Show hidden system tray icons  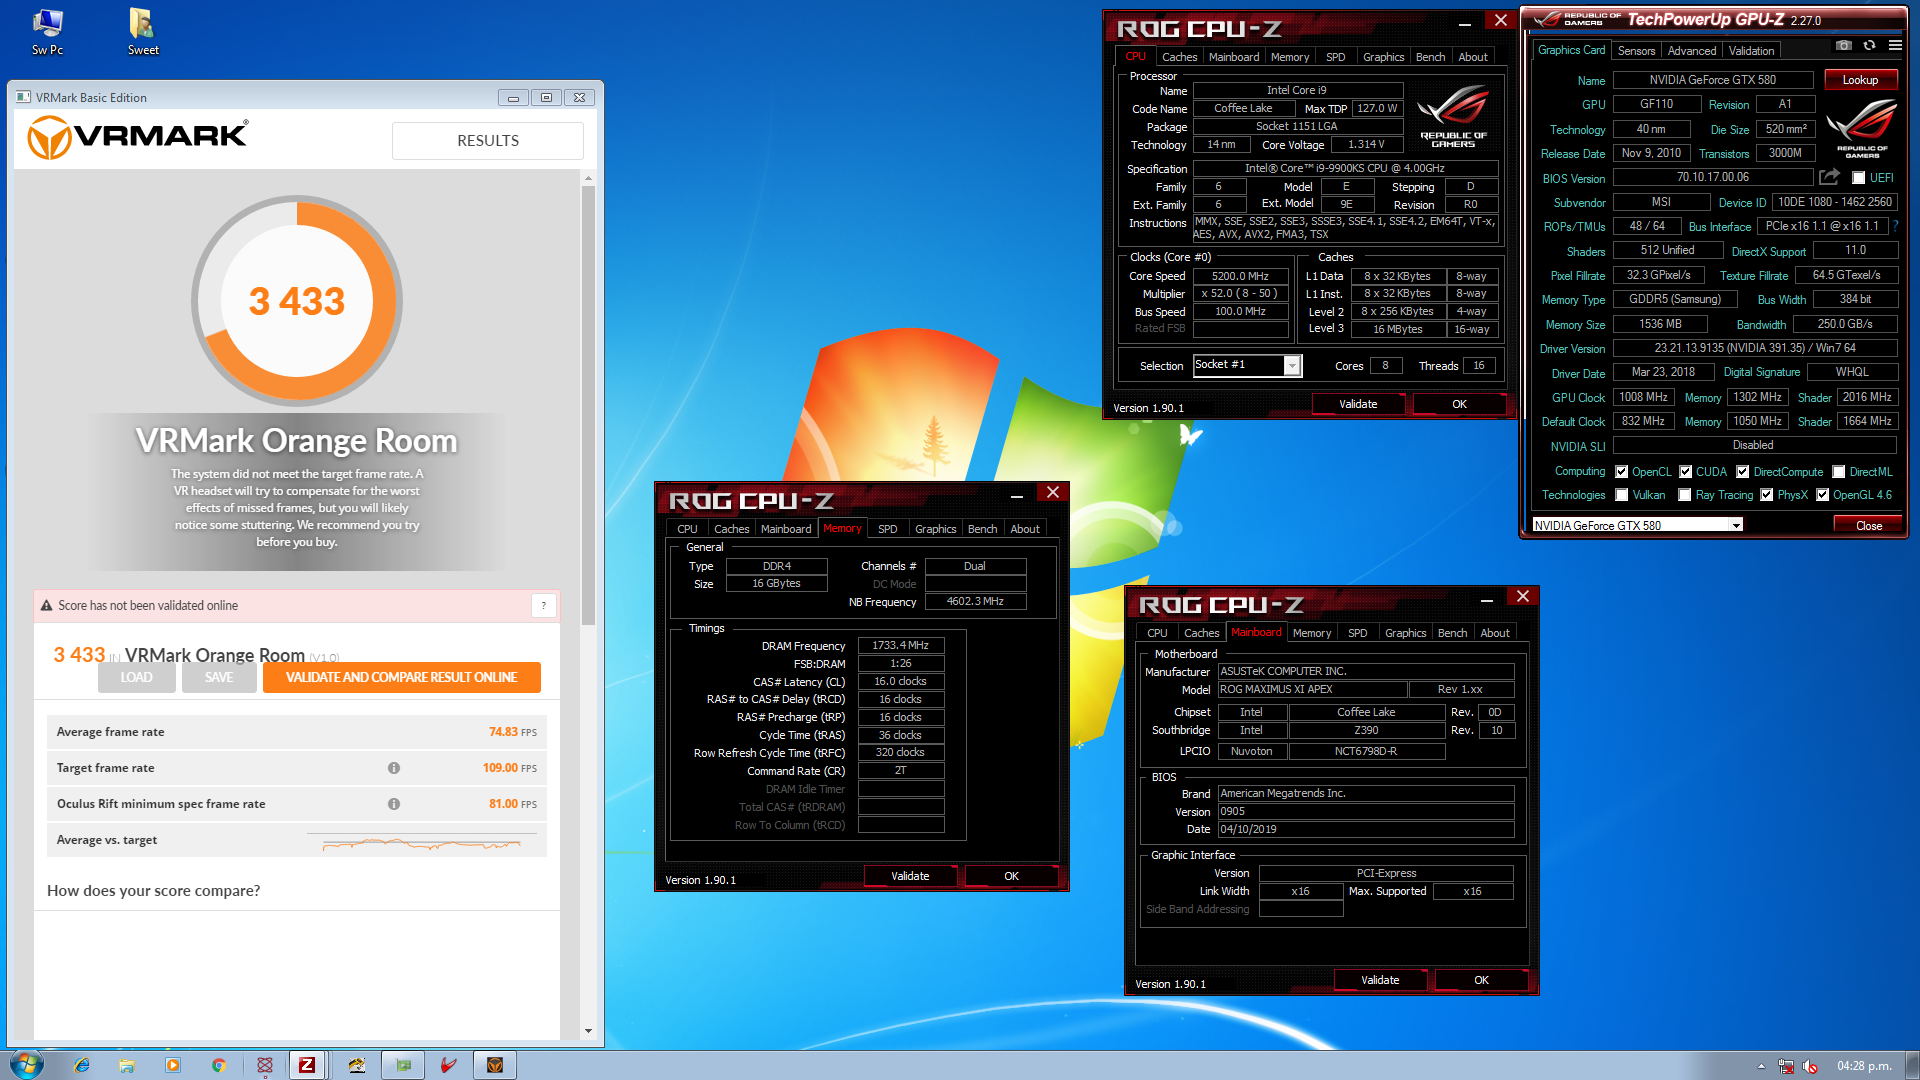tap(1761, 1066)
